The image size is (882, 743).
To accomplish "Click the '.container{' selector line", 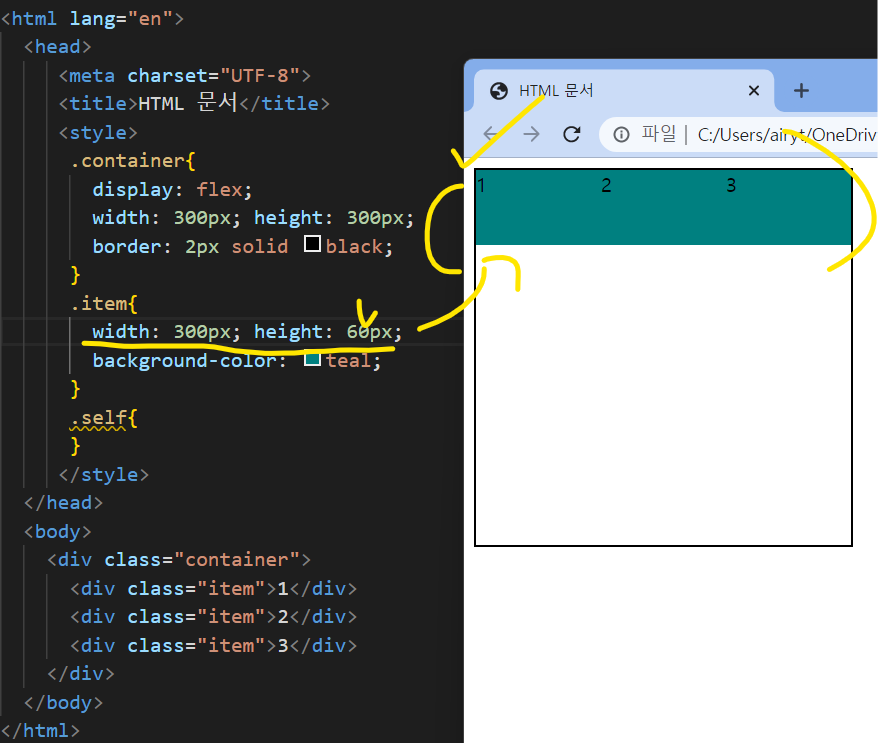I will point(133,161).
